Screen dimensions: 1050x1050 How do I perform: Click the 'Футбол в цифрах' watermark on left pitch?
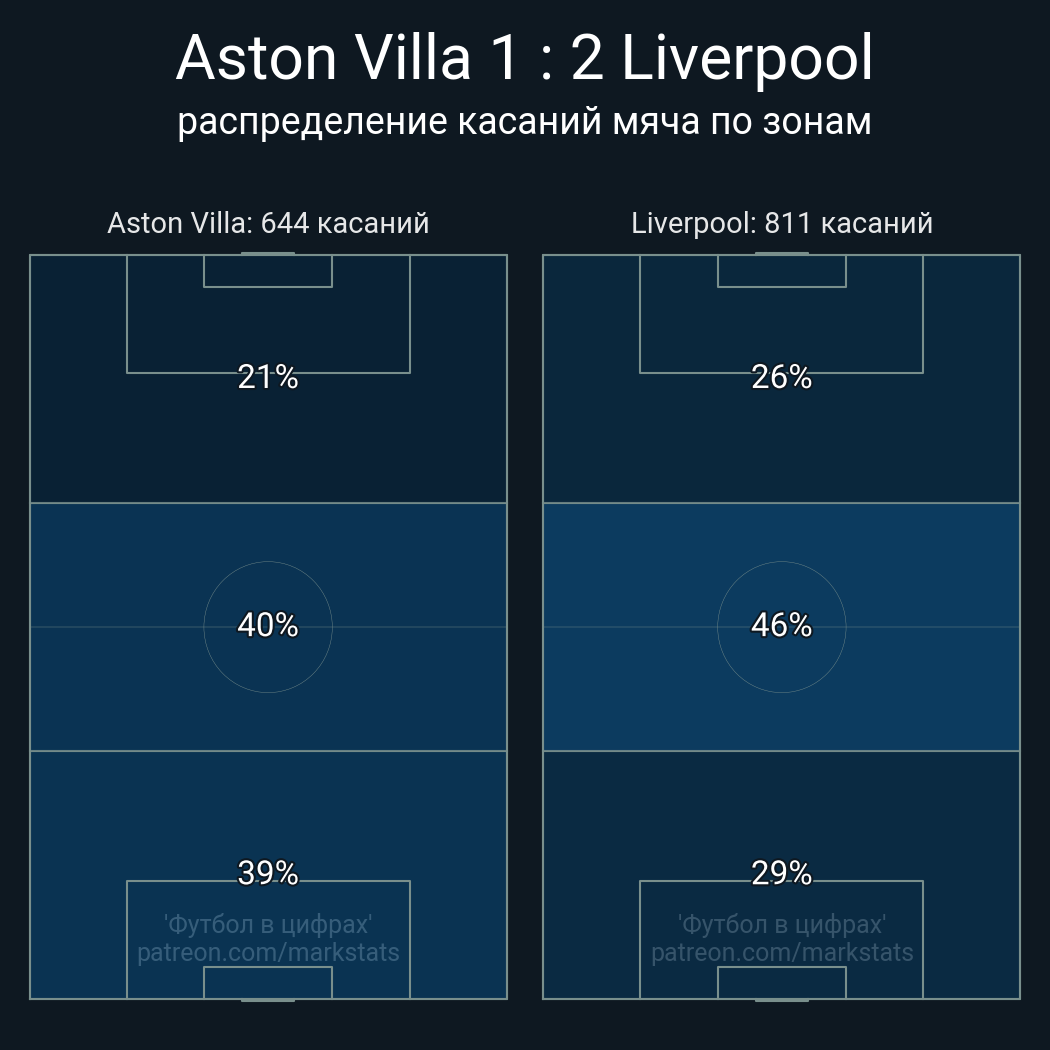[x=268, y=924]
